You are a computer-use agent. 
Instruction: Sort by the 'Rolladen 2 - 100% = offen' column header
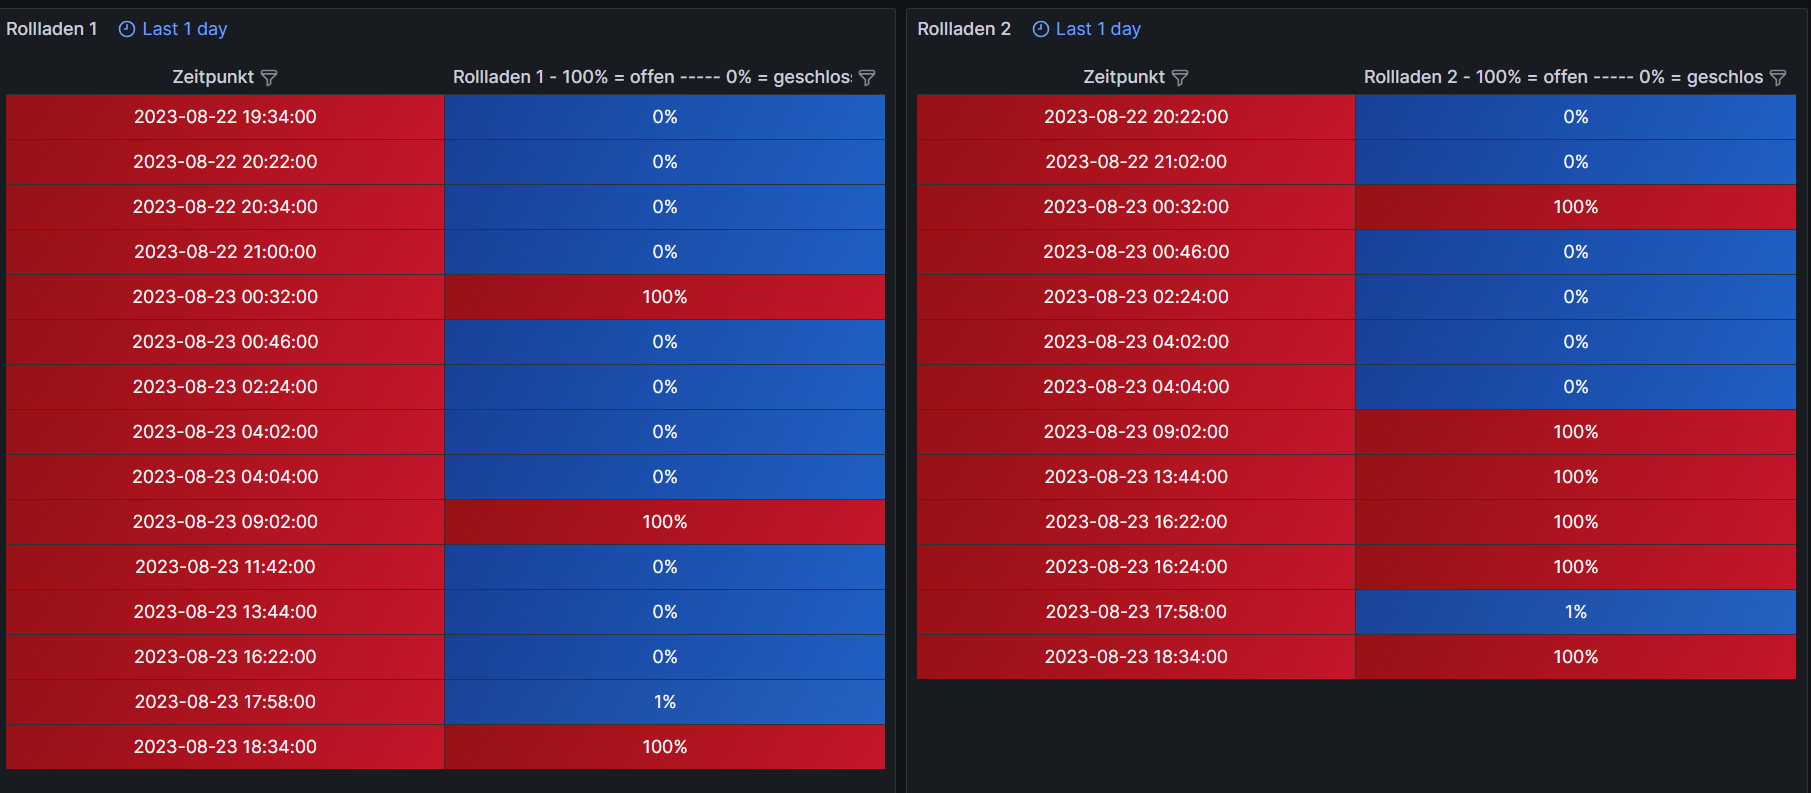pyautogui.click(x=1562, y=77)
